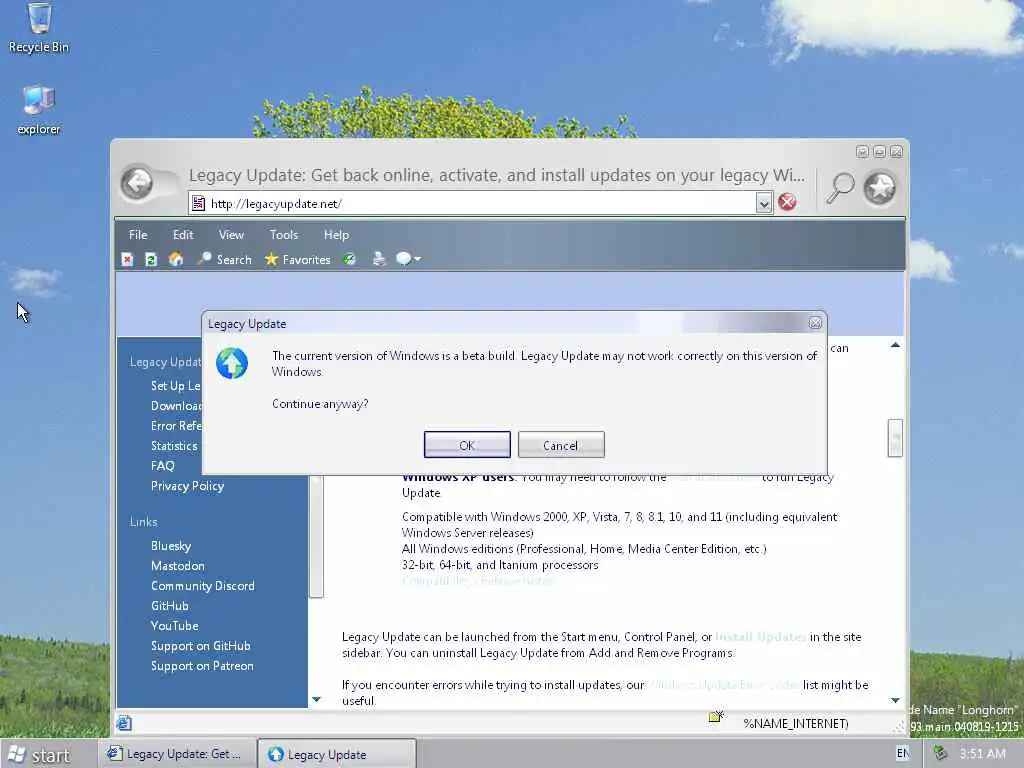The image size is (1024, 768).
Task: Close the browser window
Action: 897,152
